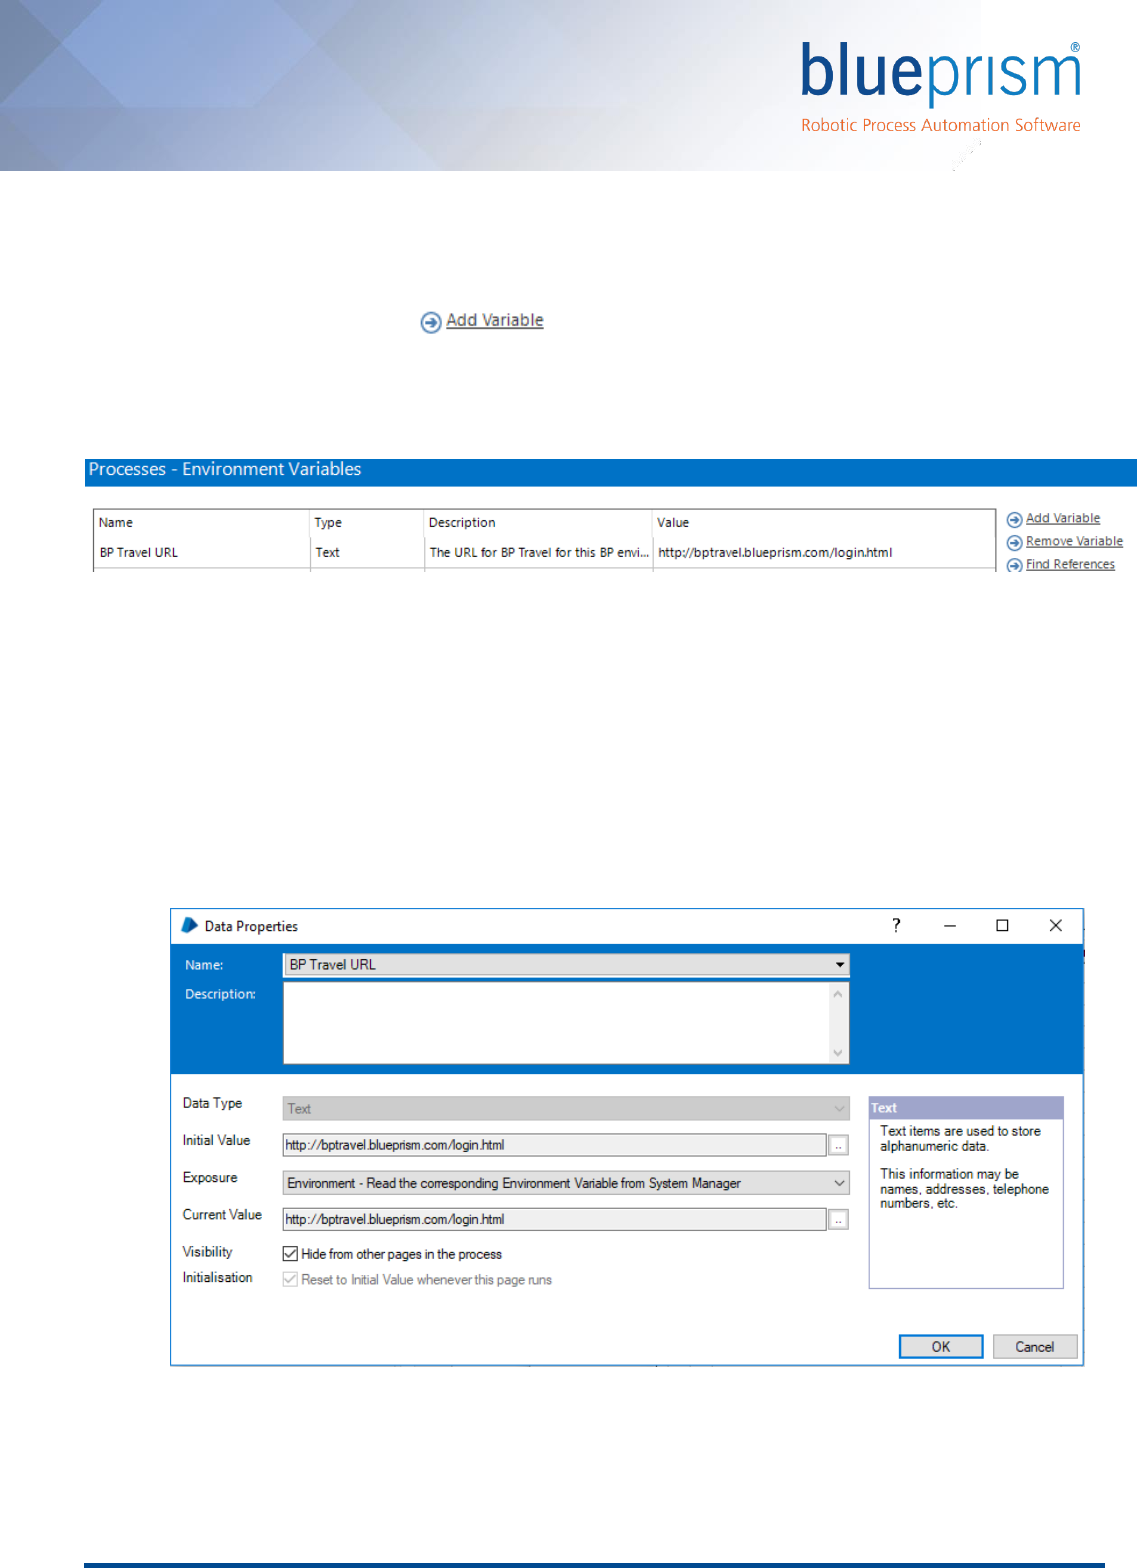
Task: Click the Type column header
Action: [328, 522]
